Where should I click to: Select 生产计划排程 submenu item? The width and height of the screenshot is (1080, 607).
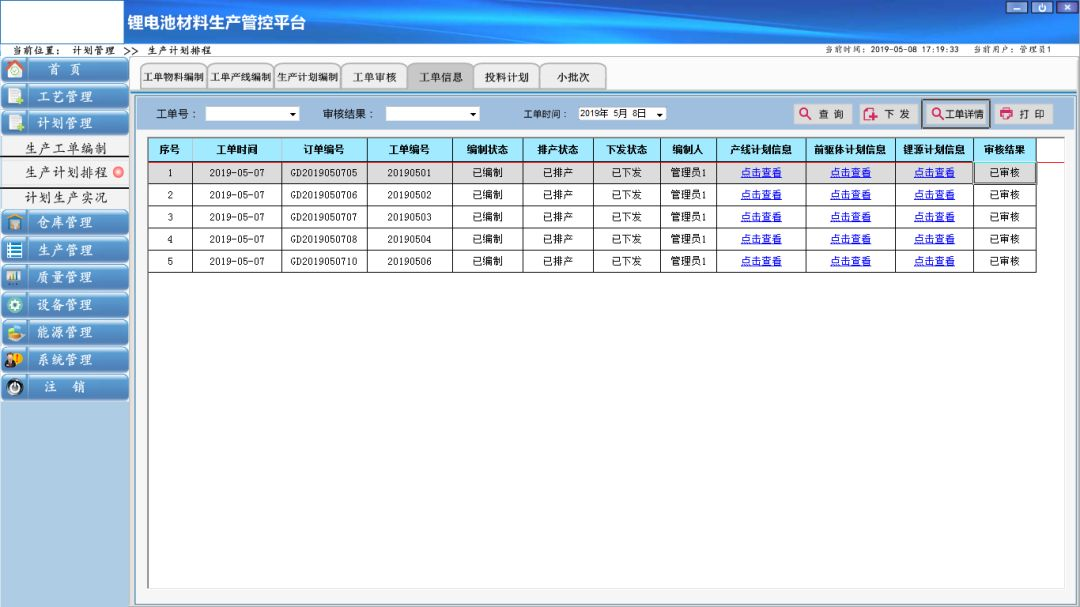[65, 172]
